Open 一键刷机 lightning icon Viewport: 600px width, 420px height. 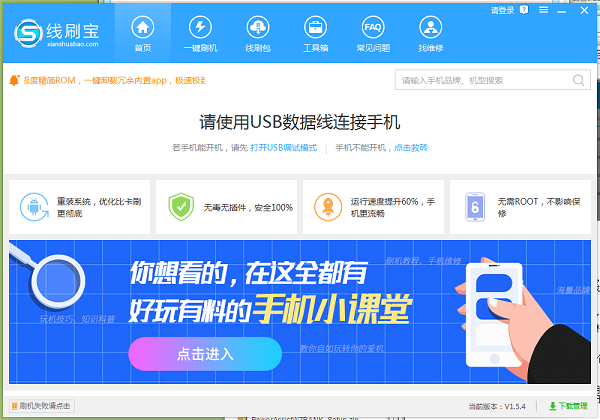click(x=200, y=30)
